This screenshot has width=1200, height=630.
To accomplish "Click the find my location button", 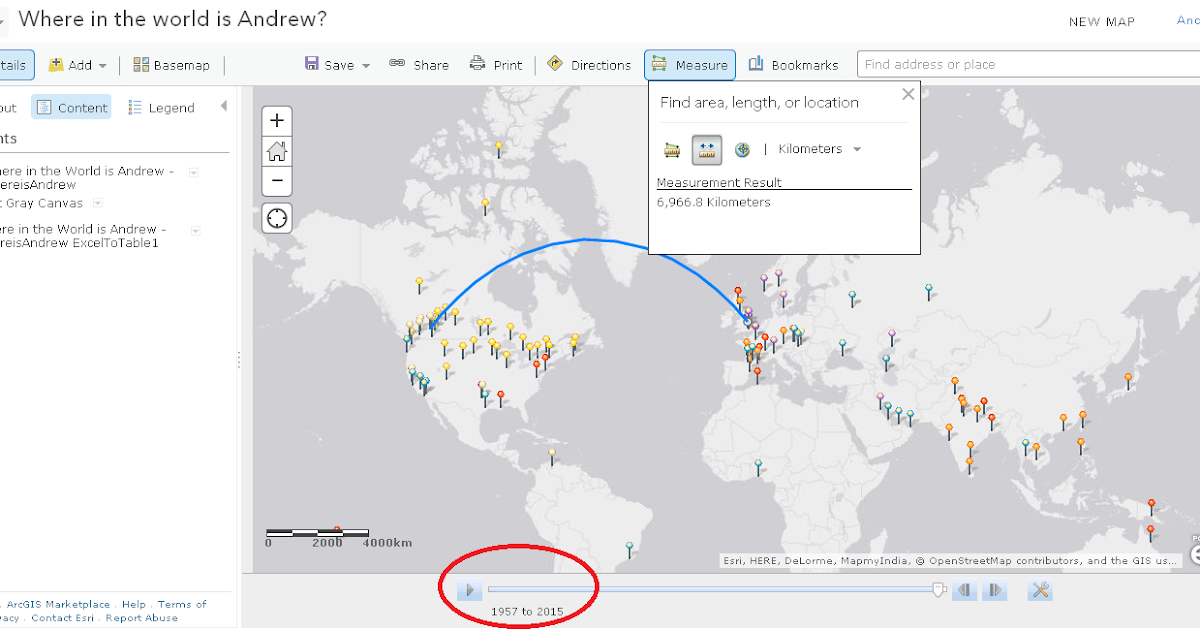I will (x=276, y=218).
